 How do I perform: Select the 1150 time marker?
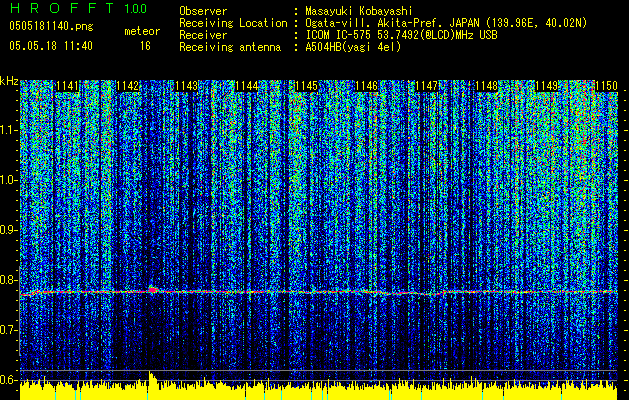(x=606, y=87)
